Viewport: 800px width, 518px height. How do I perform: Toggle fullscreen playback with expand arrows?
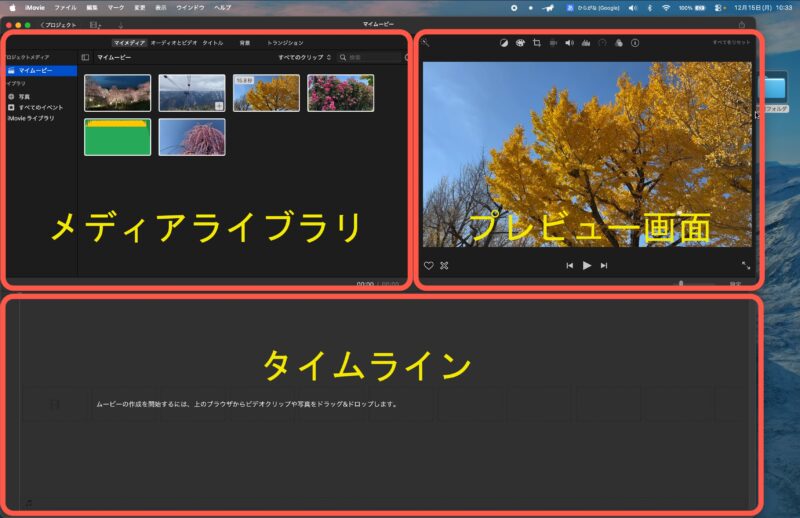[746, 266]
